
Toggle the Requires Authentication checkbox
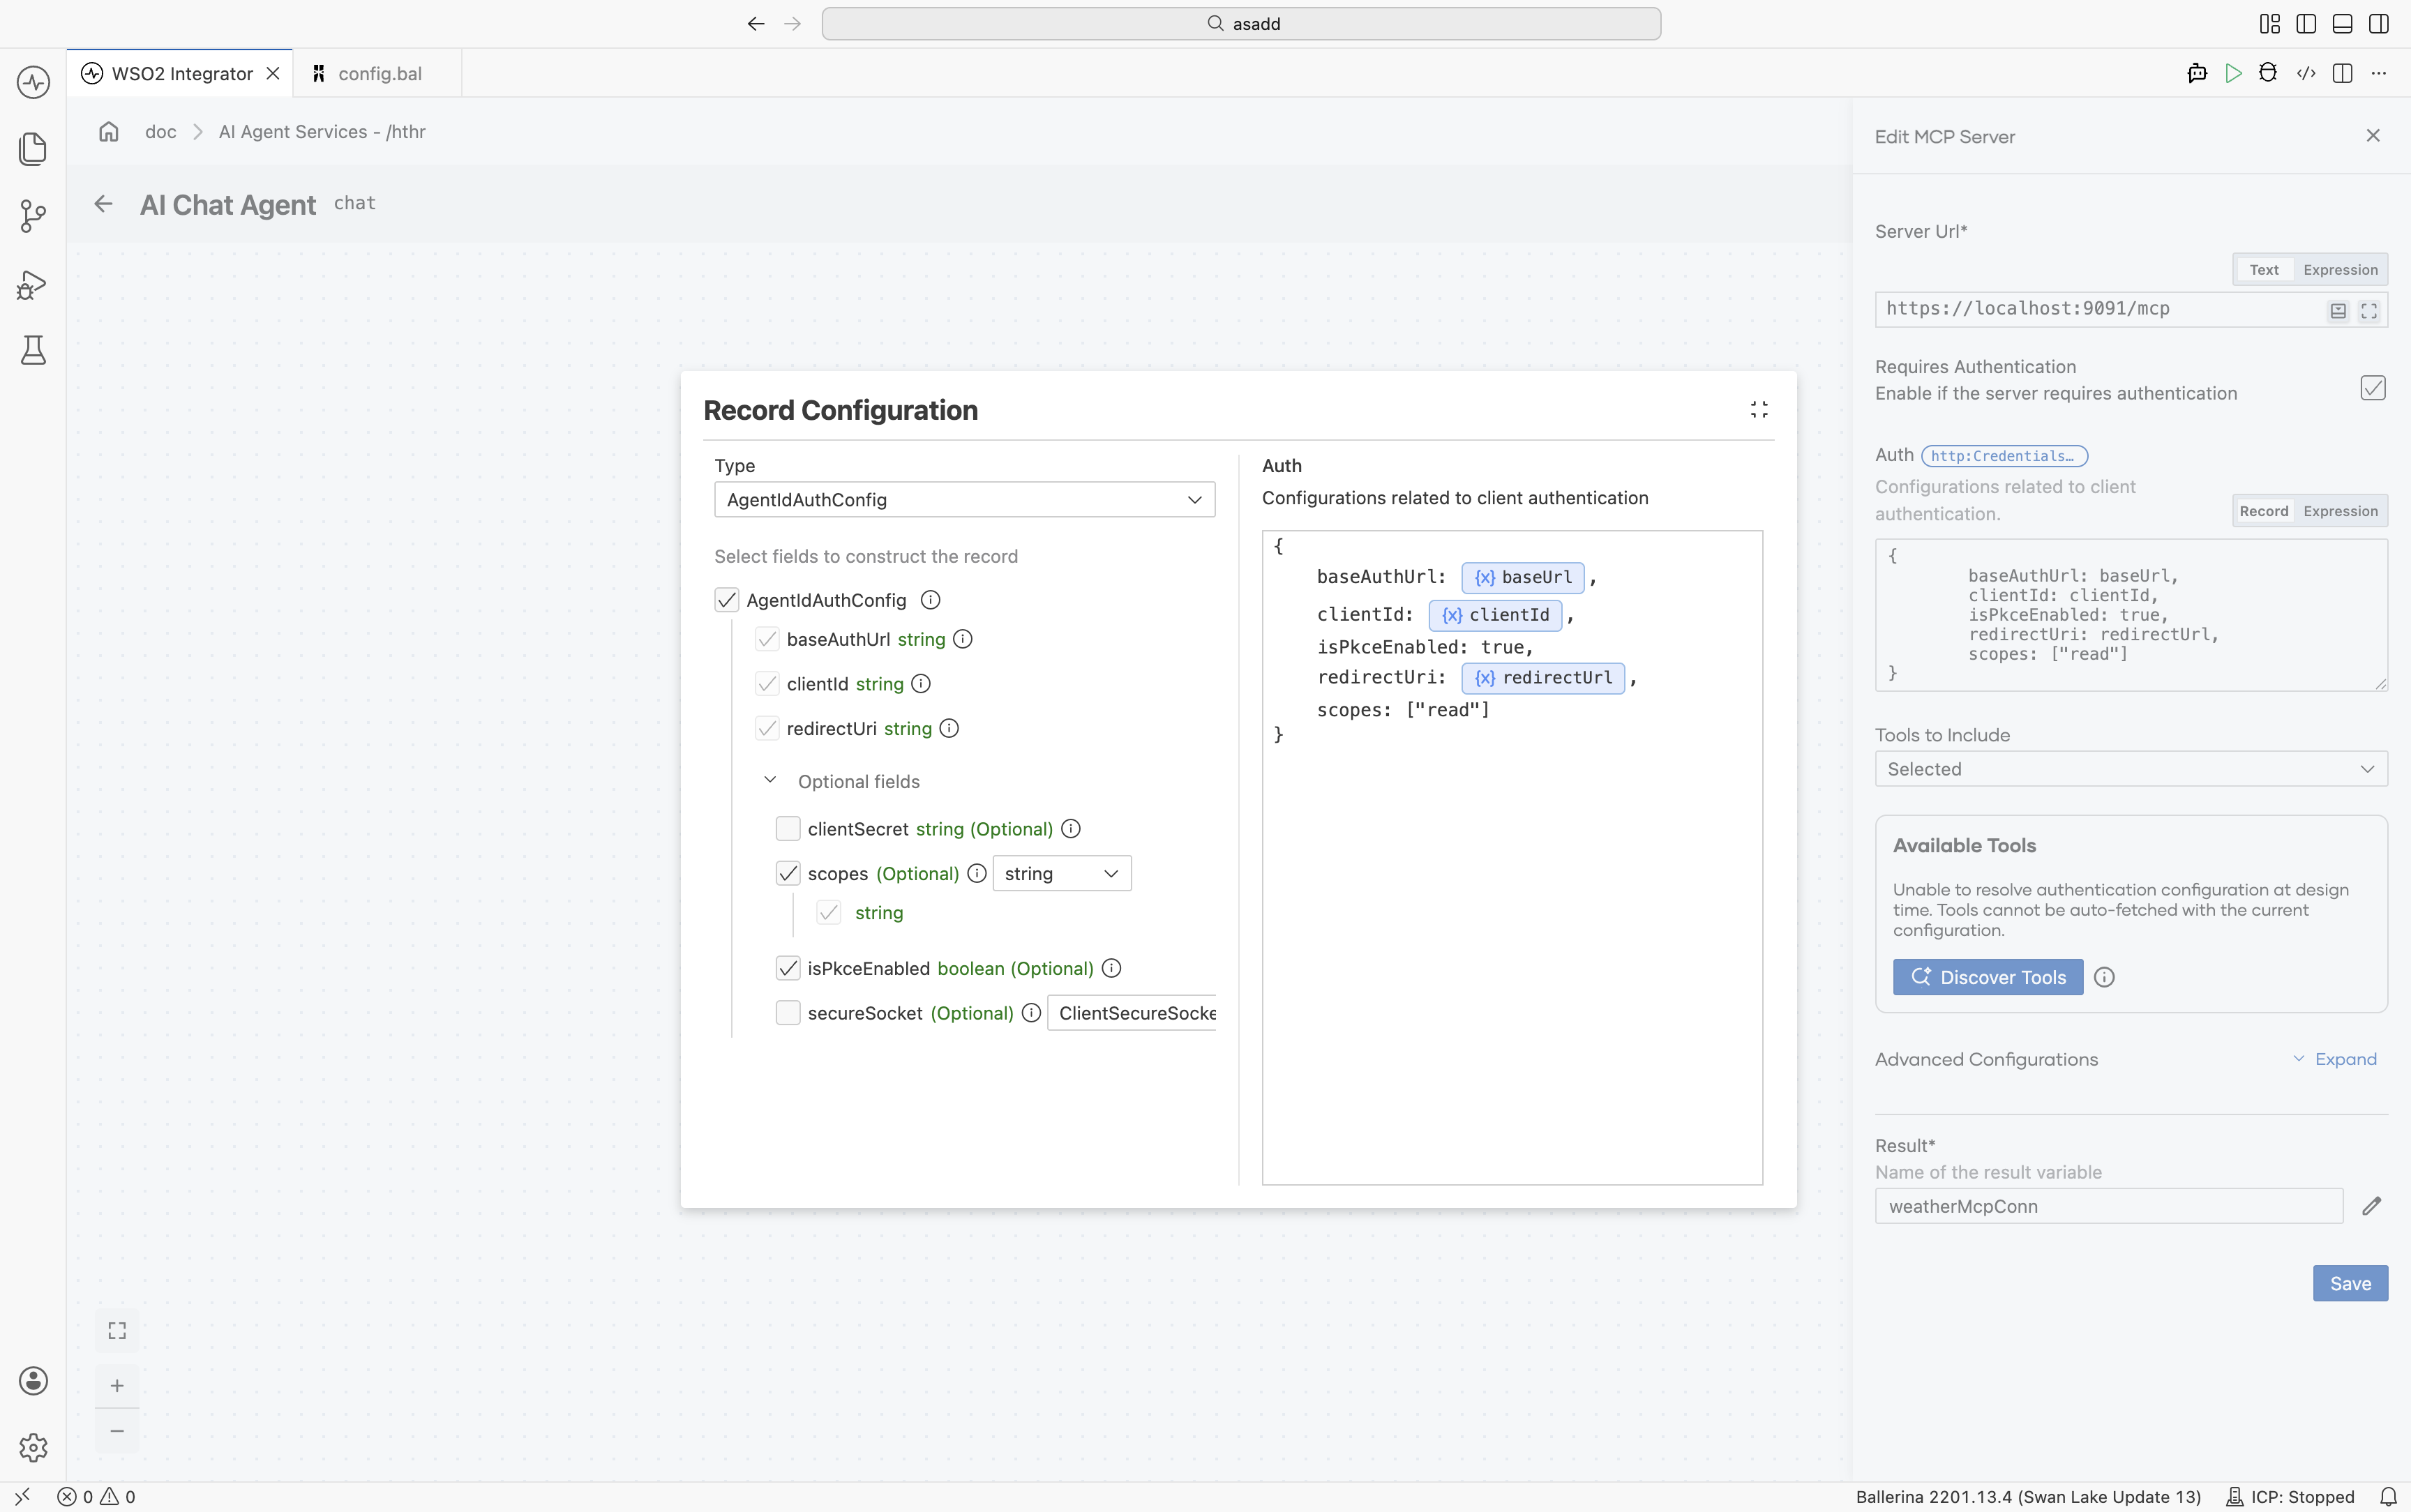pyautogui.click(x=2373, y=388)
